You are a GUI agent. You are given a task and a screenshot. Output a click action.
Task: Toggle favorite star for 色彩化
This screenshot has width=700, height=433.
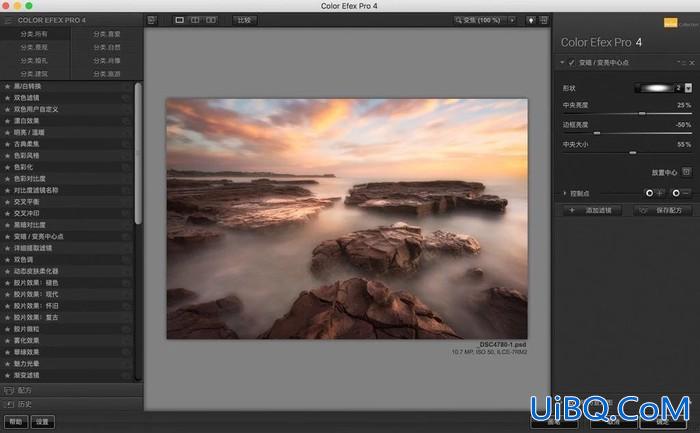(x=7, y=167)
